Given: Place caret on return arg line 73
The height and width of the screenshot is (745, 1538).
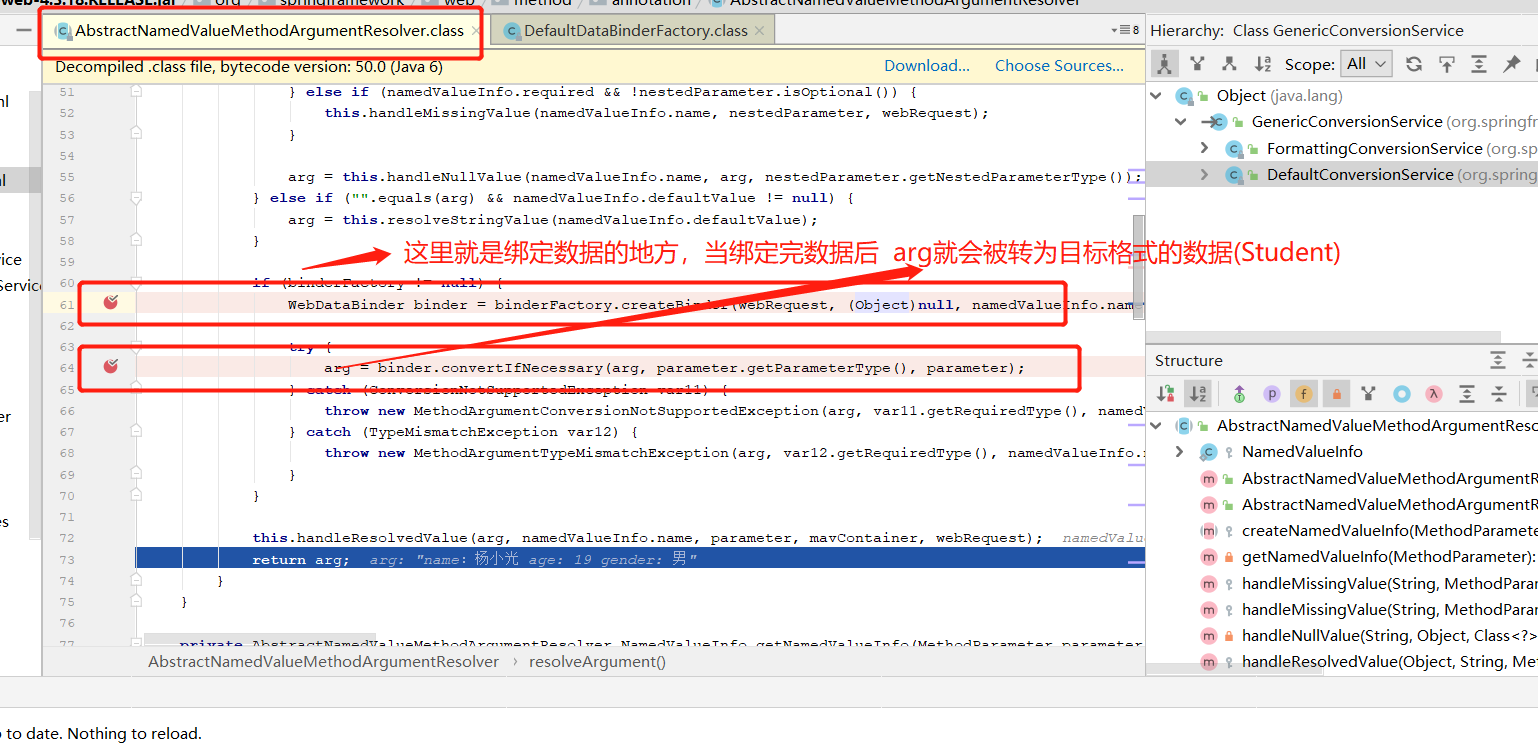Looking at the screenshot, I should click(300, 559).
